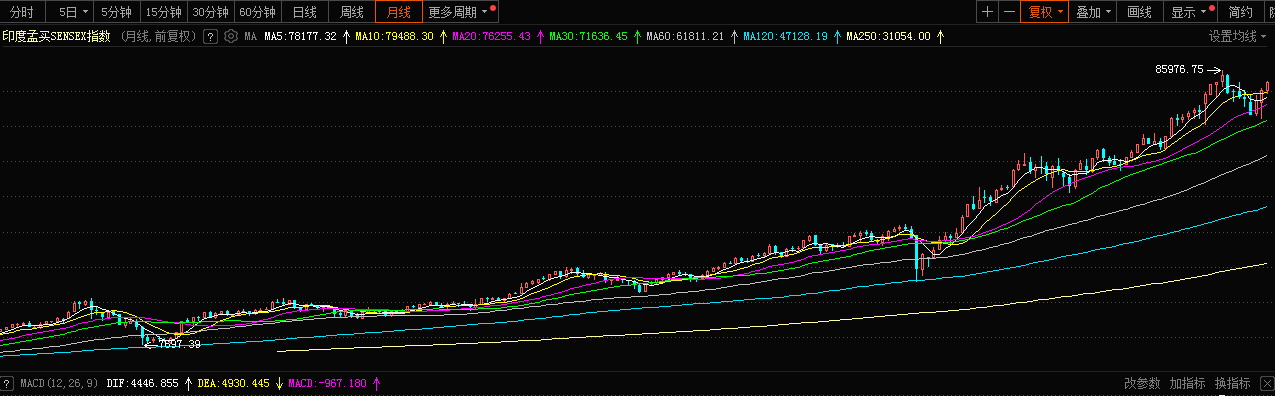
Task: Select the 月线 monthly chart tab
Action: 398,12
